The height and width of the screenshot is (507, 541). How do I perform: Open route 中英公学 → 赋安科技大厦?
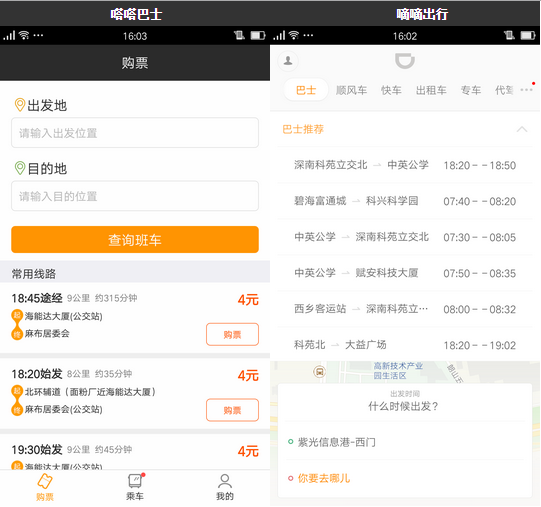tap(405, 273)
